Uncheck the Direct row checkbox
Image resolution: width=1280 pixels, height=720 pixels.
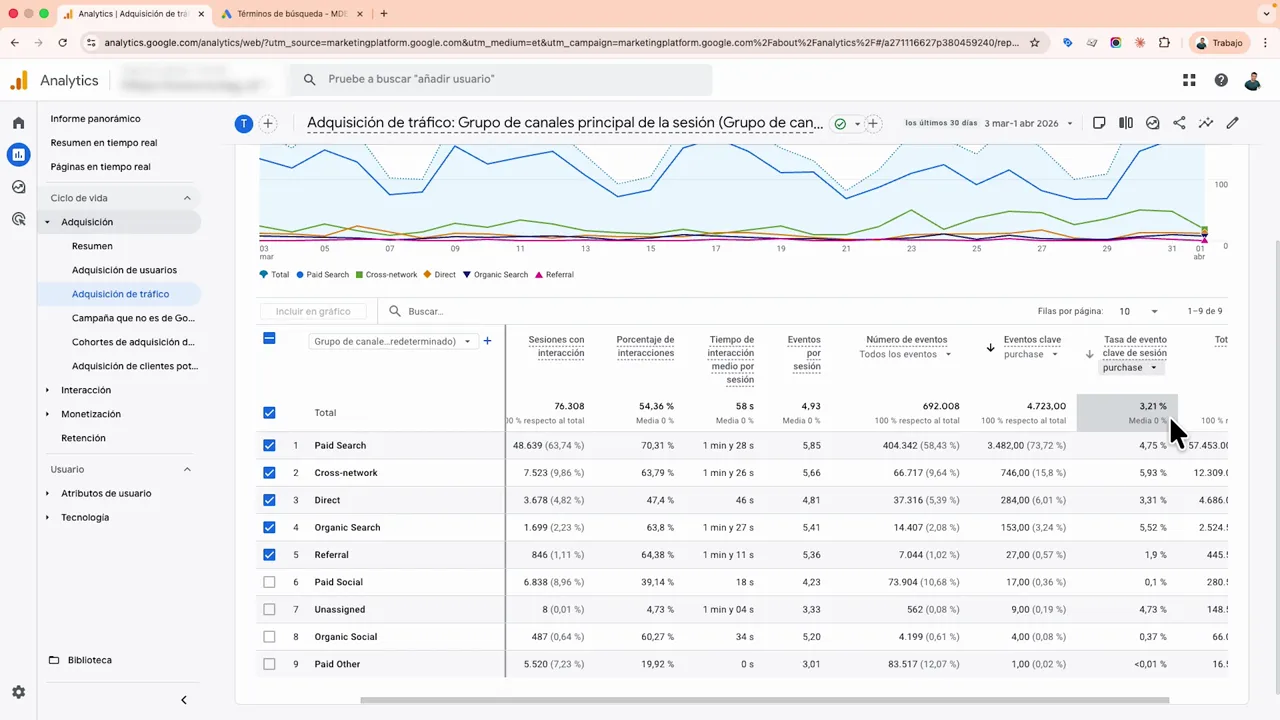click(x=269, y=500)
